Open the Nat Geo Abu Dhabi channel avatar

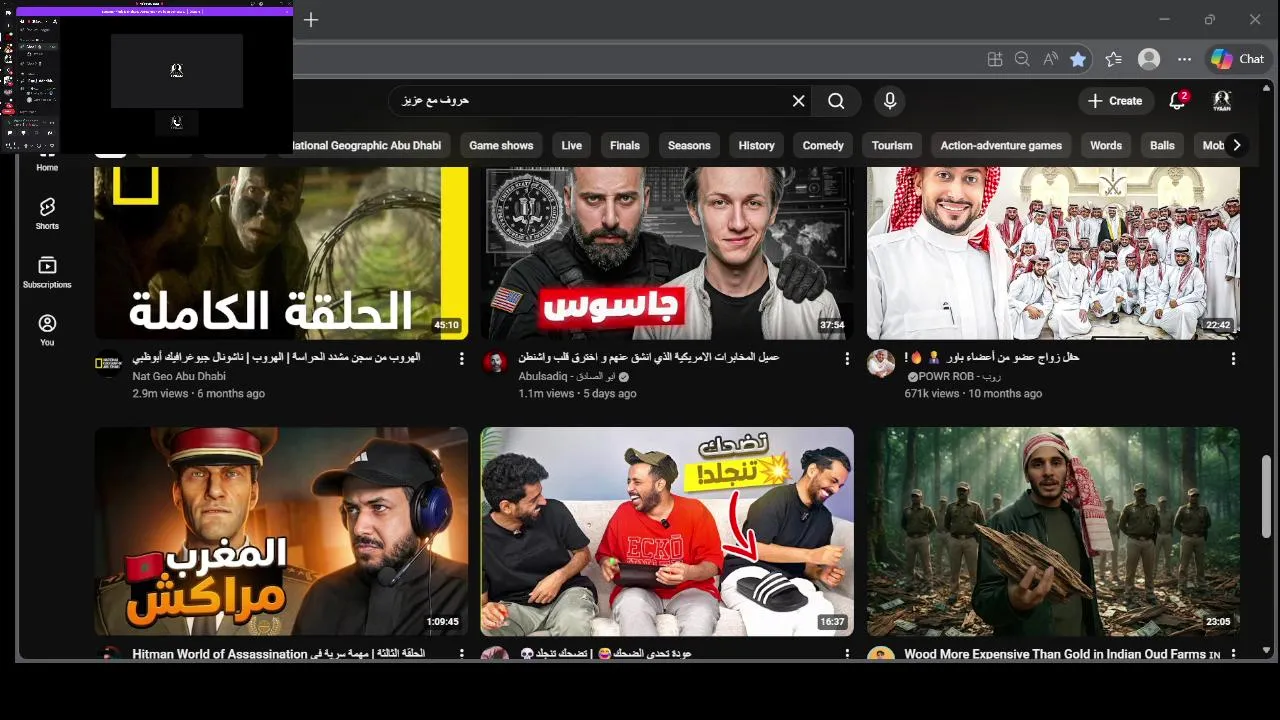click(109, 364)
